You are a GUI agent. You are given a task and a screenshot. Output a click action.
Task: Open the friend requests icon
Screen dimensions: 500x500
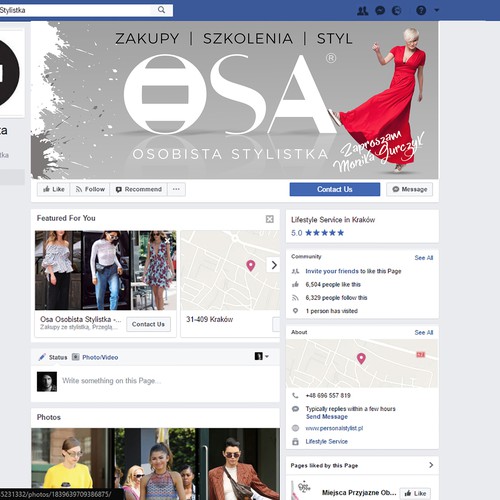coord(363,11)
